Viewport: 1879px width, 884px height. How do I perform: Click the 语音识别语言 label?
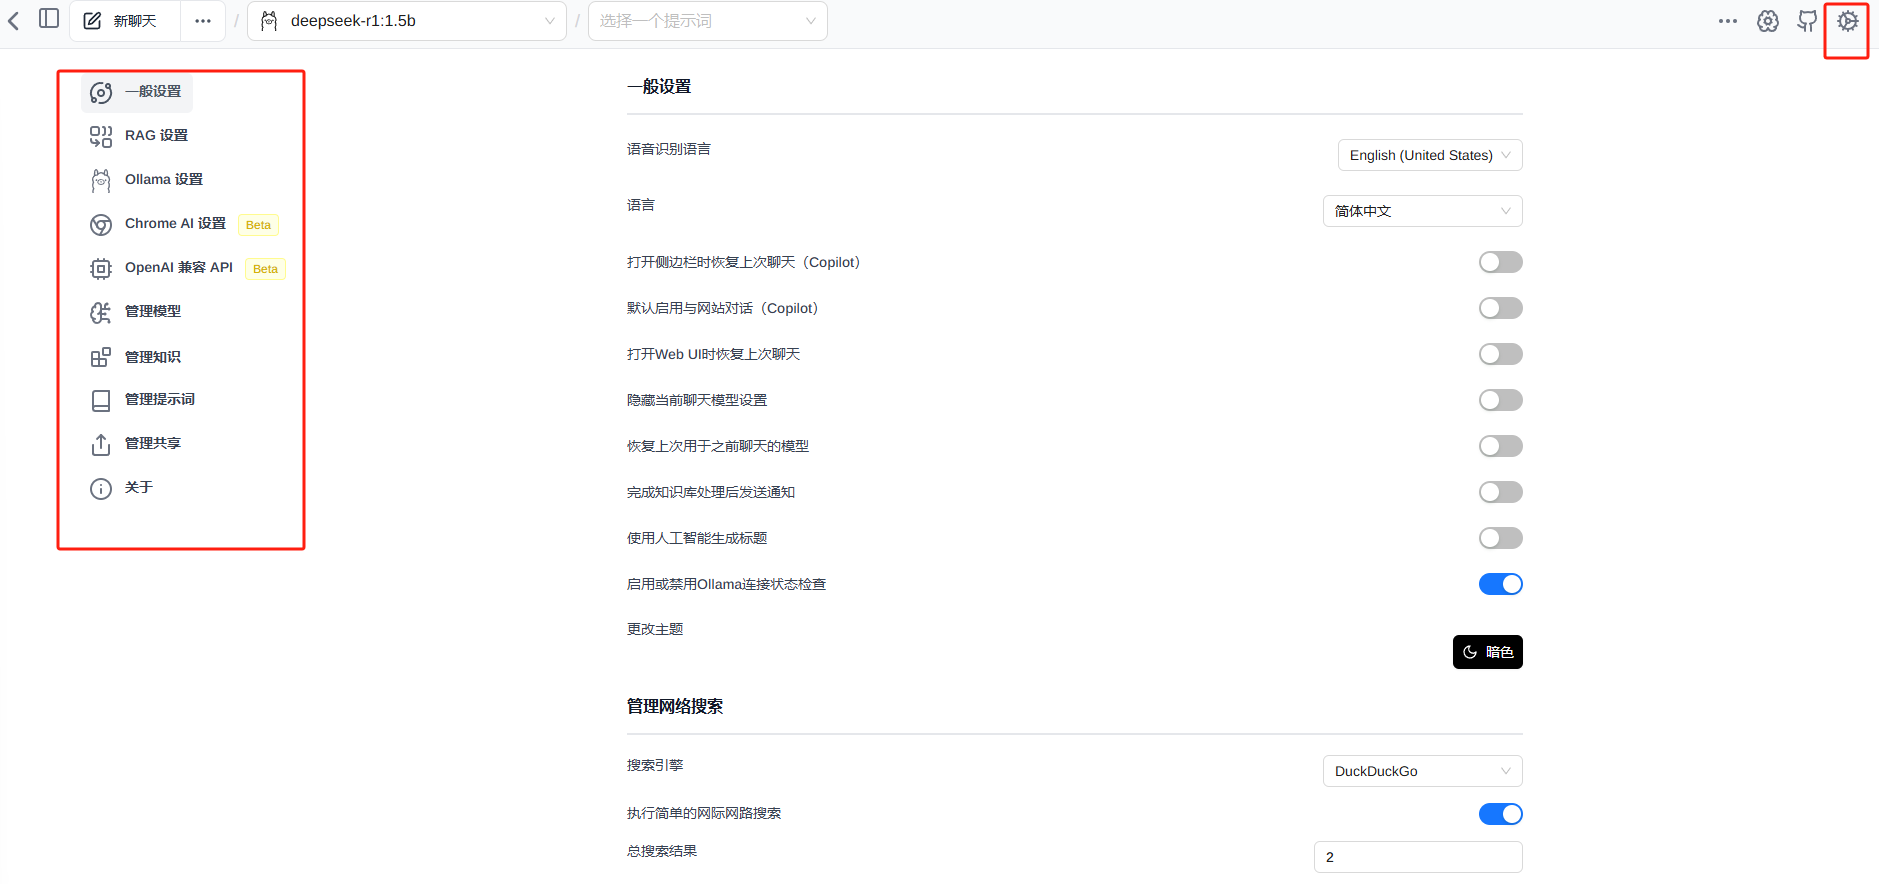[x=669, y=149]
